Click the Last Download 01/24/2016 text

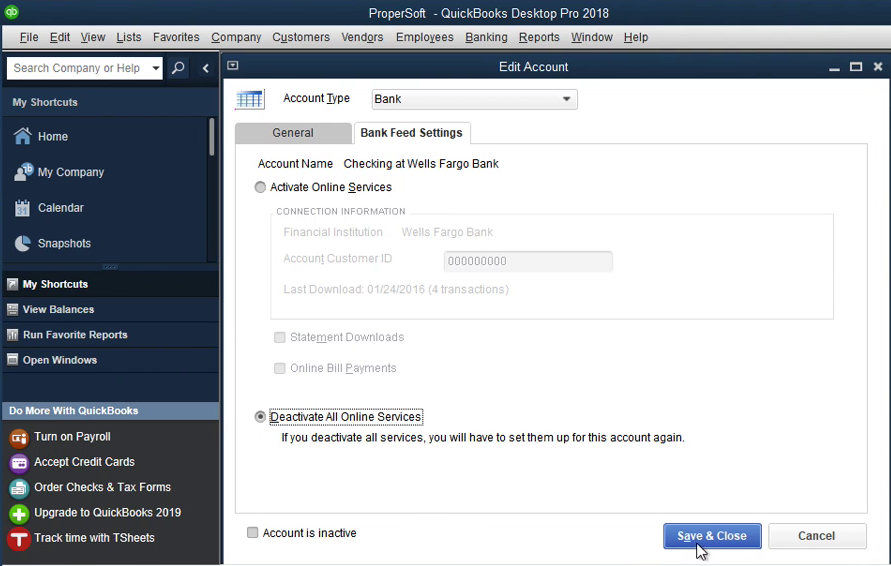[x=396, y=289]
